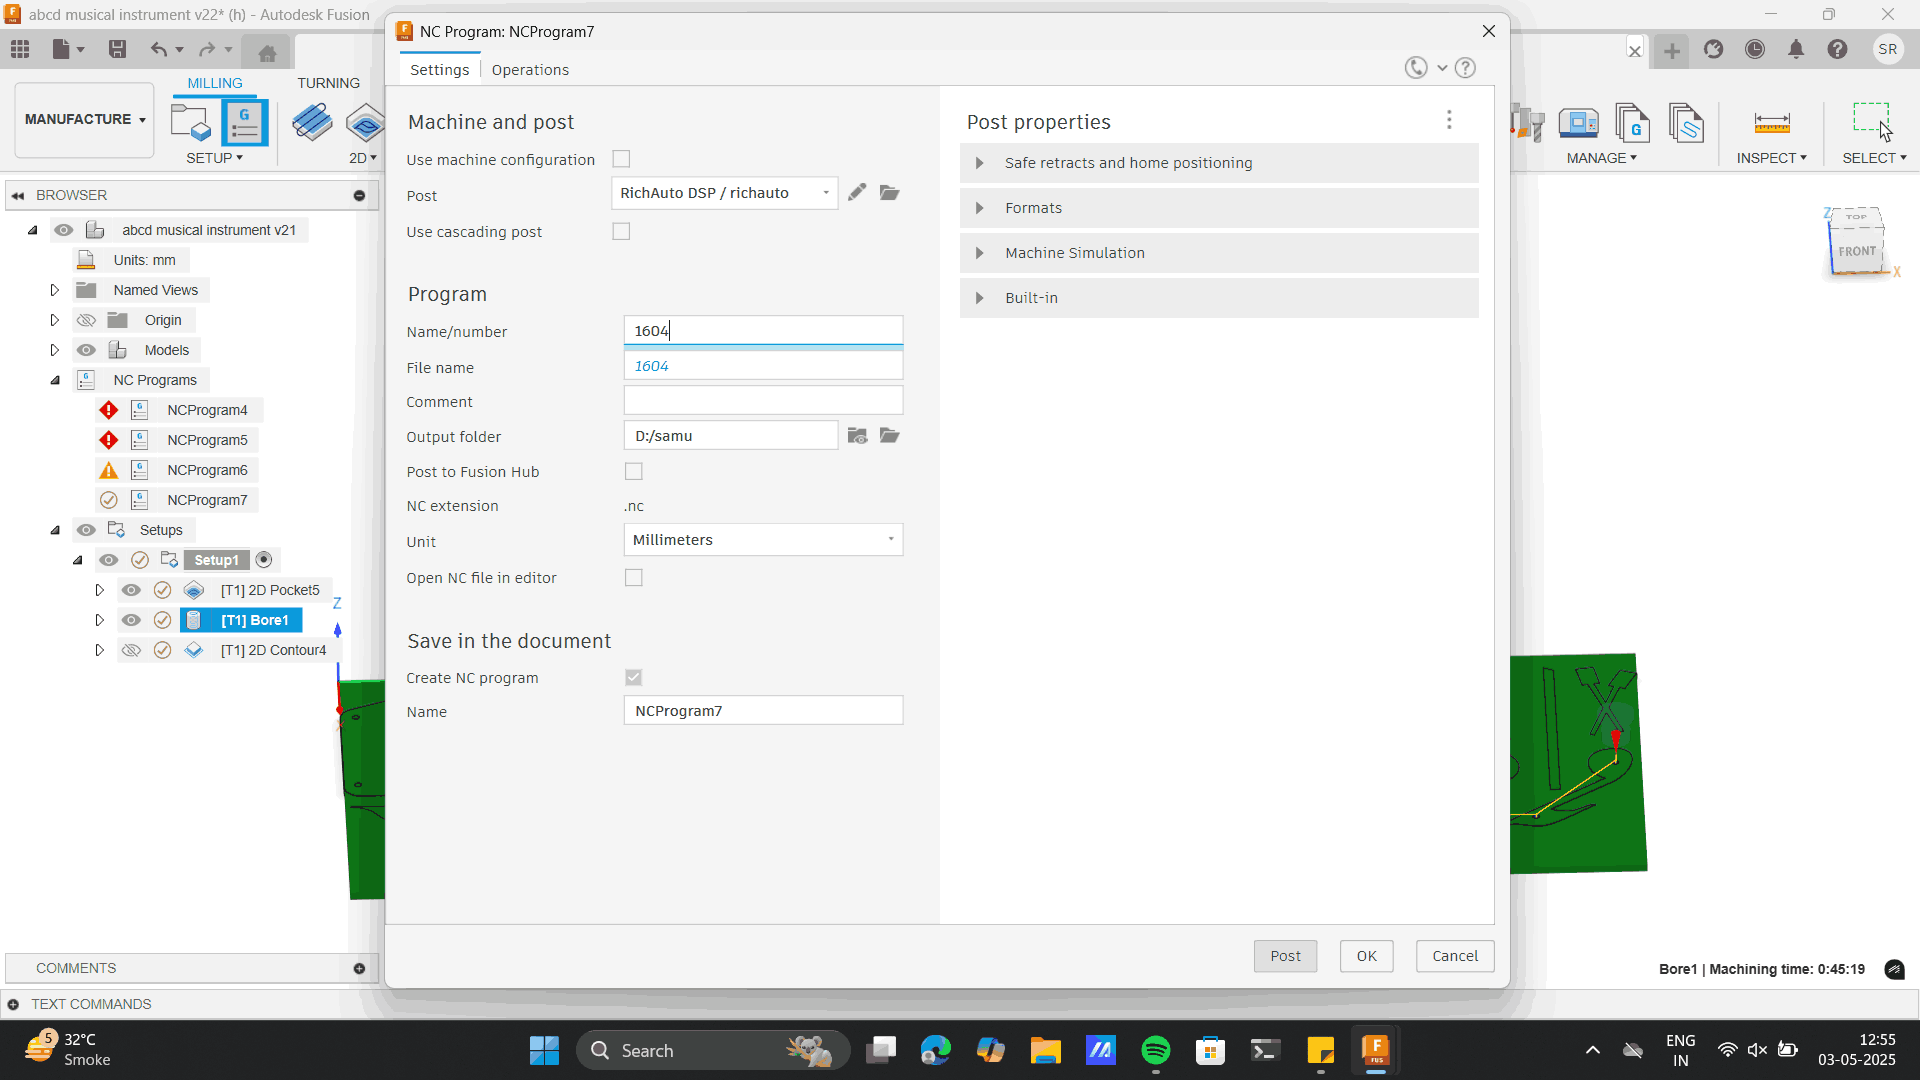Open the notifications bell icon
Image resolution: width=1920 pixels, height=1080 pixels.
point(1796,49)
